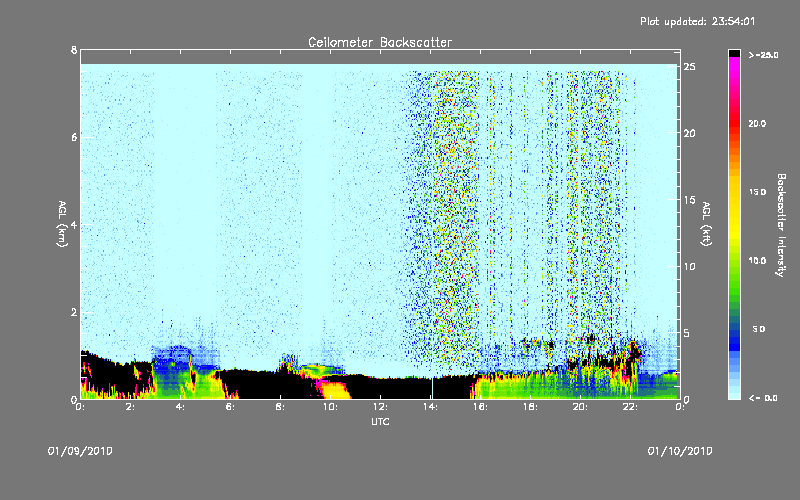
Task: Click the "10" tick on kft axis
Action: 690,266
